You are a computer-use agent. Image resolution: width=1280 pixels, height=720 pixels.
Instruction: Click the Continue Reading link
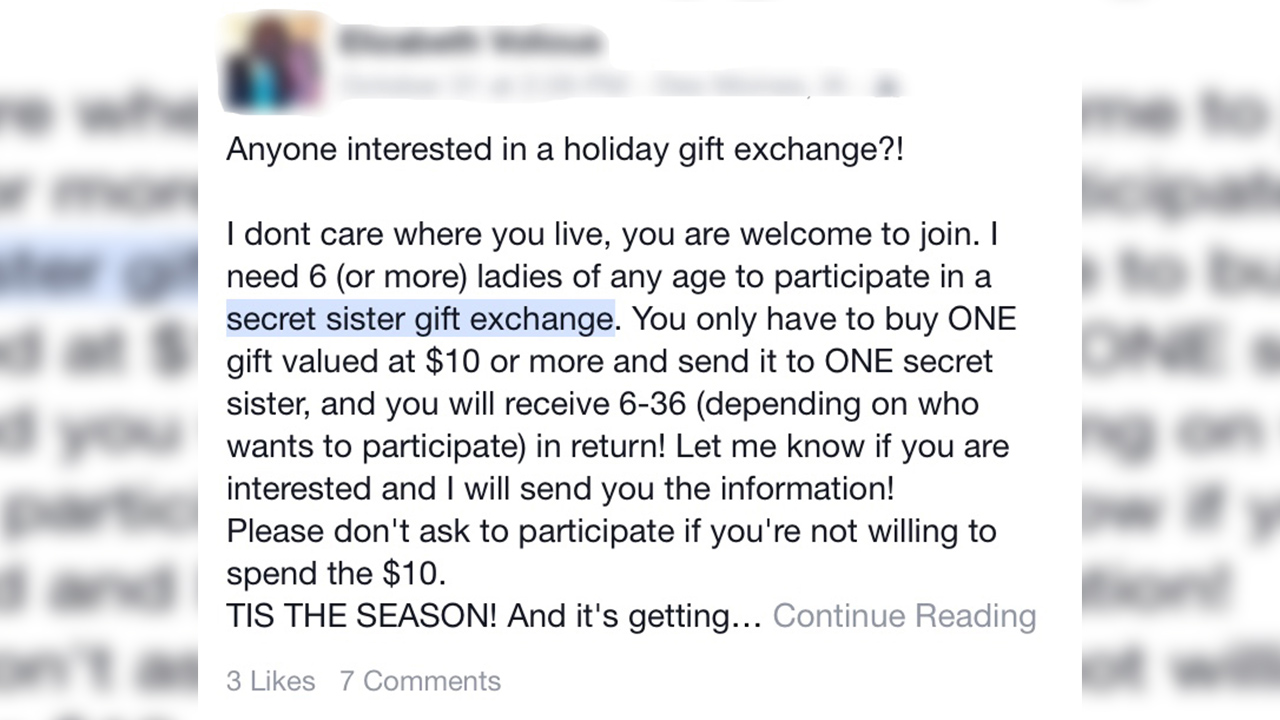tap(904, 615)
